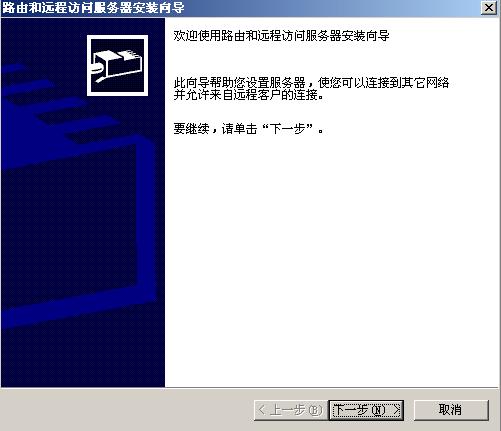Viewport: 501px width, 431px height.
Task: Click the left arrow on the 上一步 button
Action: (262, 410)
